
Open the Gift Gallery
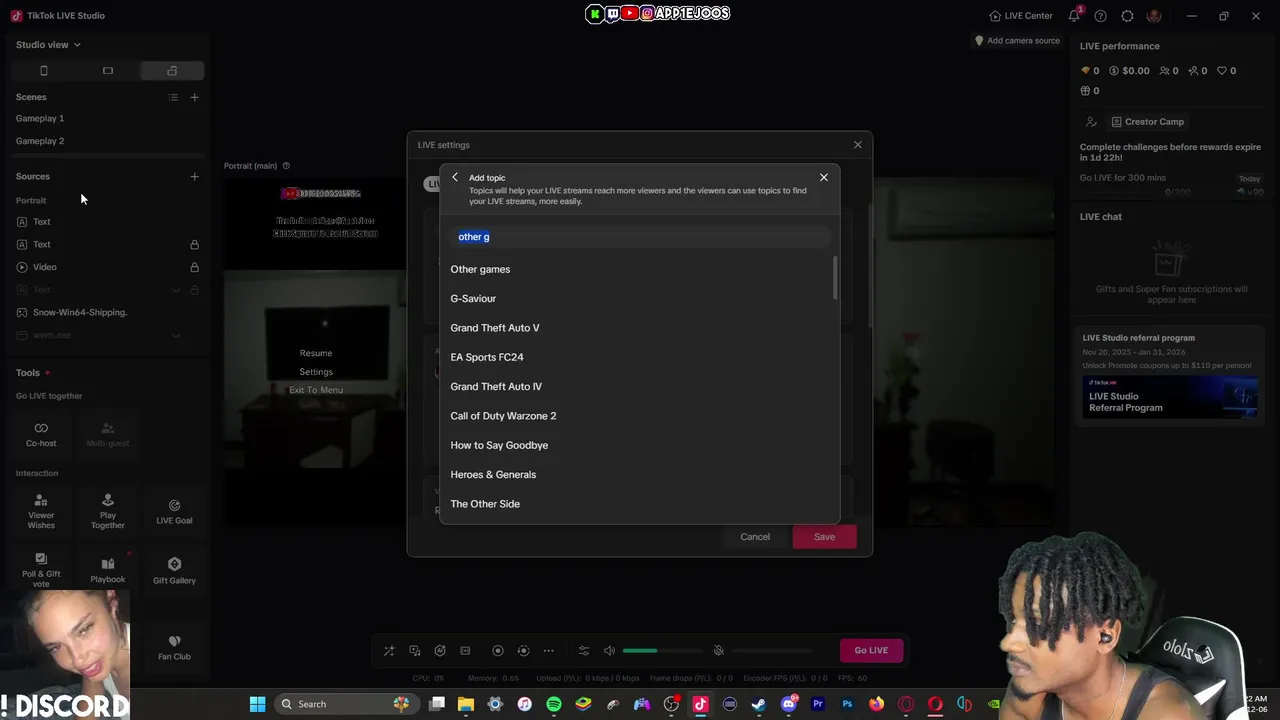click(x=174, y=570)
